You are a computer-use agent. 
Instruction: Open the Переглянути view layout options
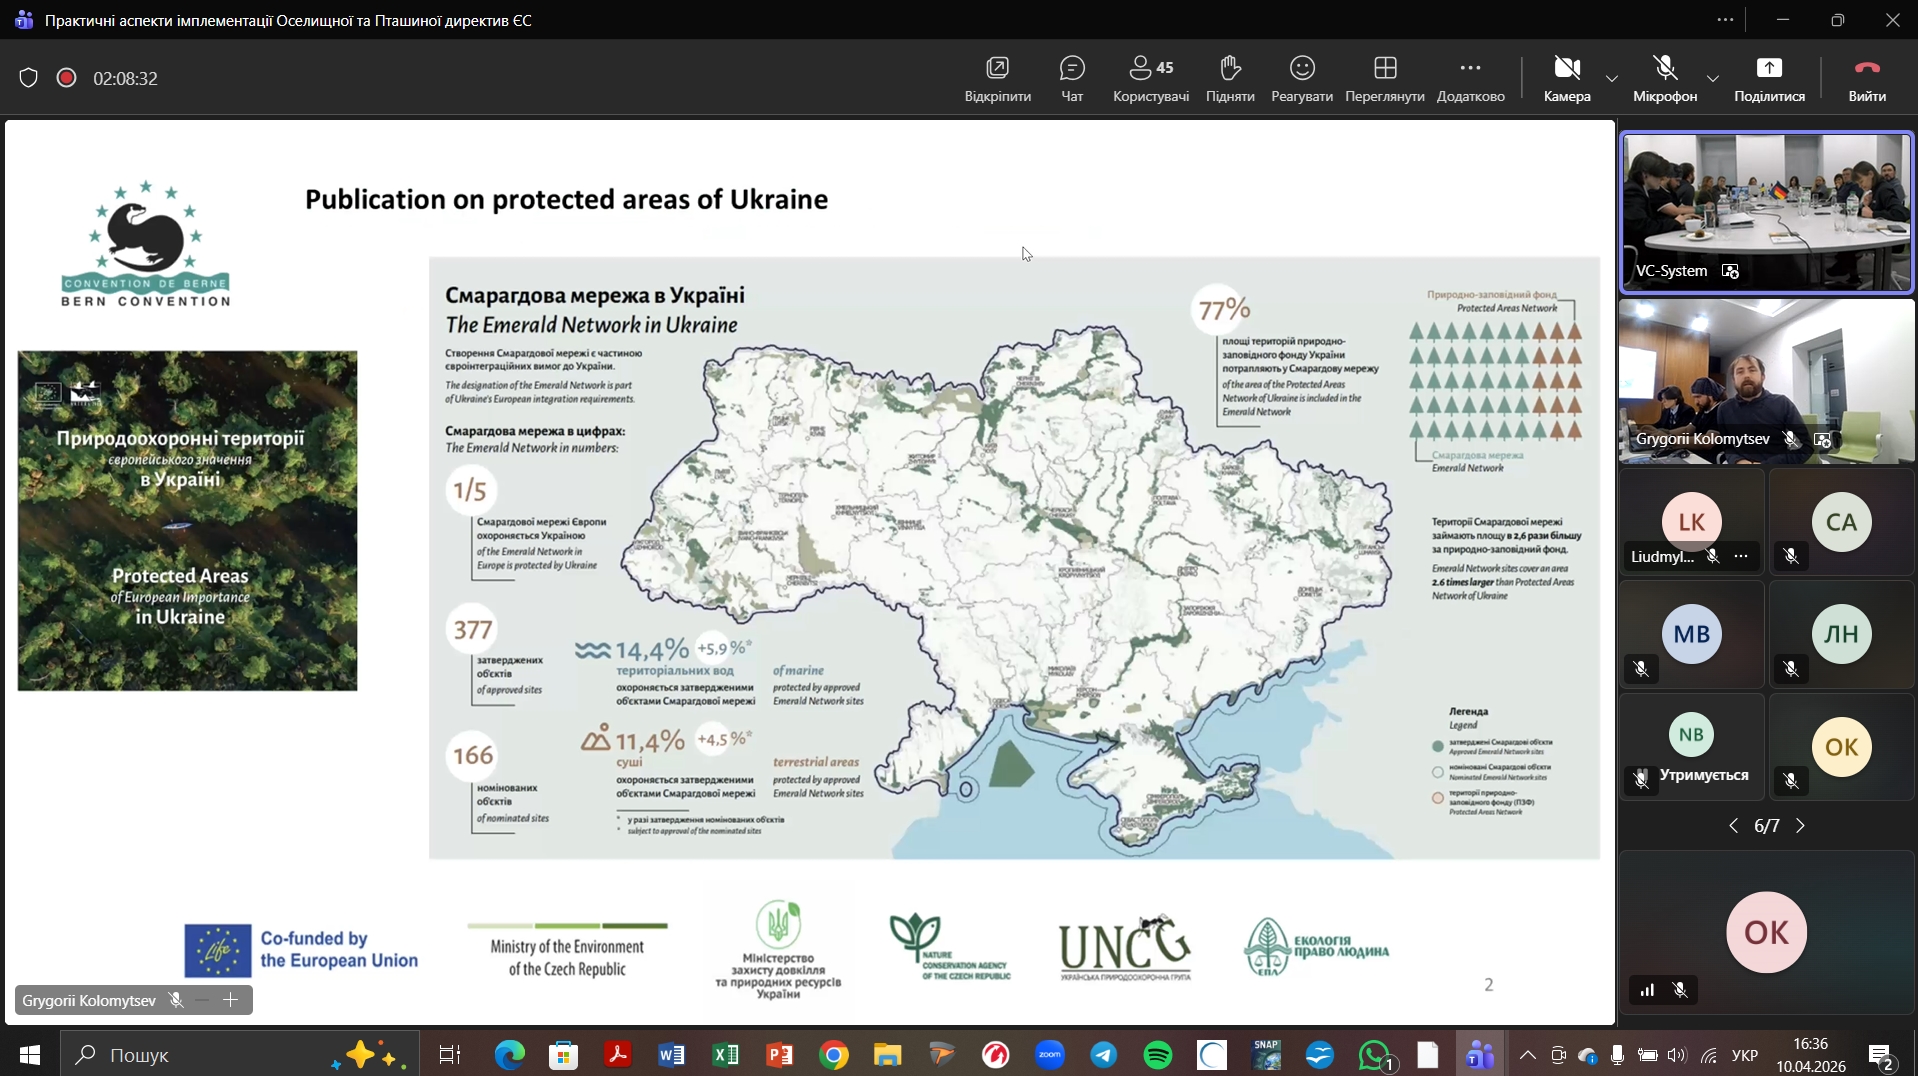pyautogui.click(x=1384, y=78)
